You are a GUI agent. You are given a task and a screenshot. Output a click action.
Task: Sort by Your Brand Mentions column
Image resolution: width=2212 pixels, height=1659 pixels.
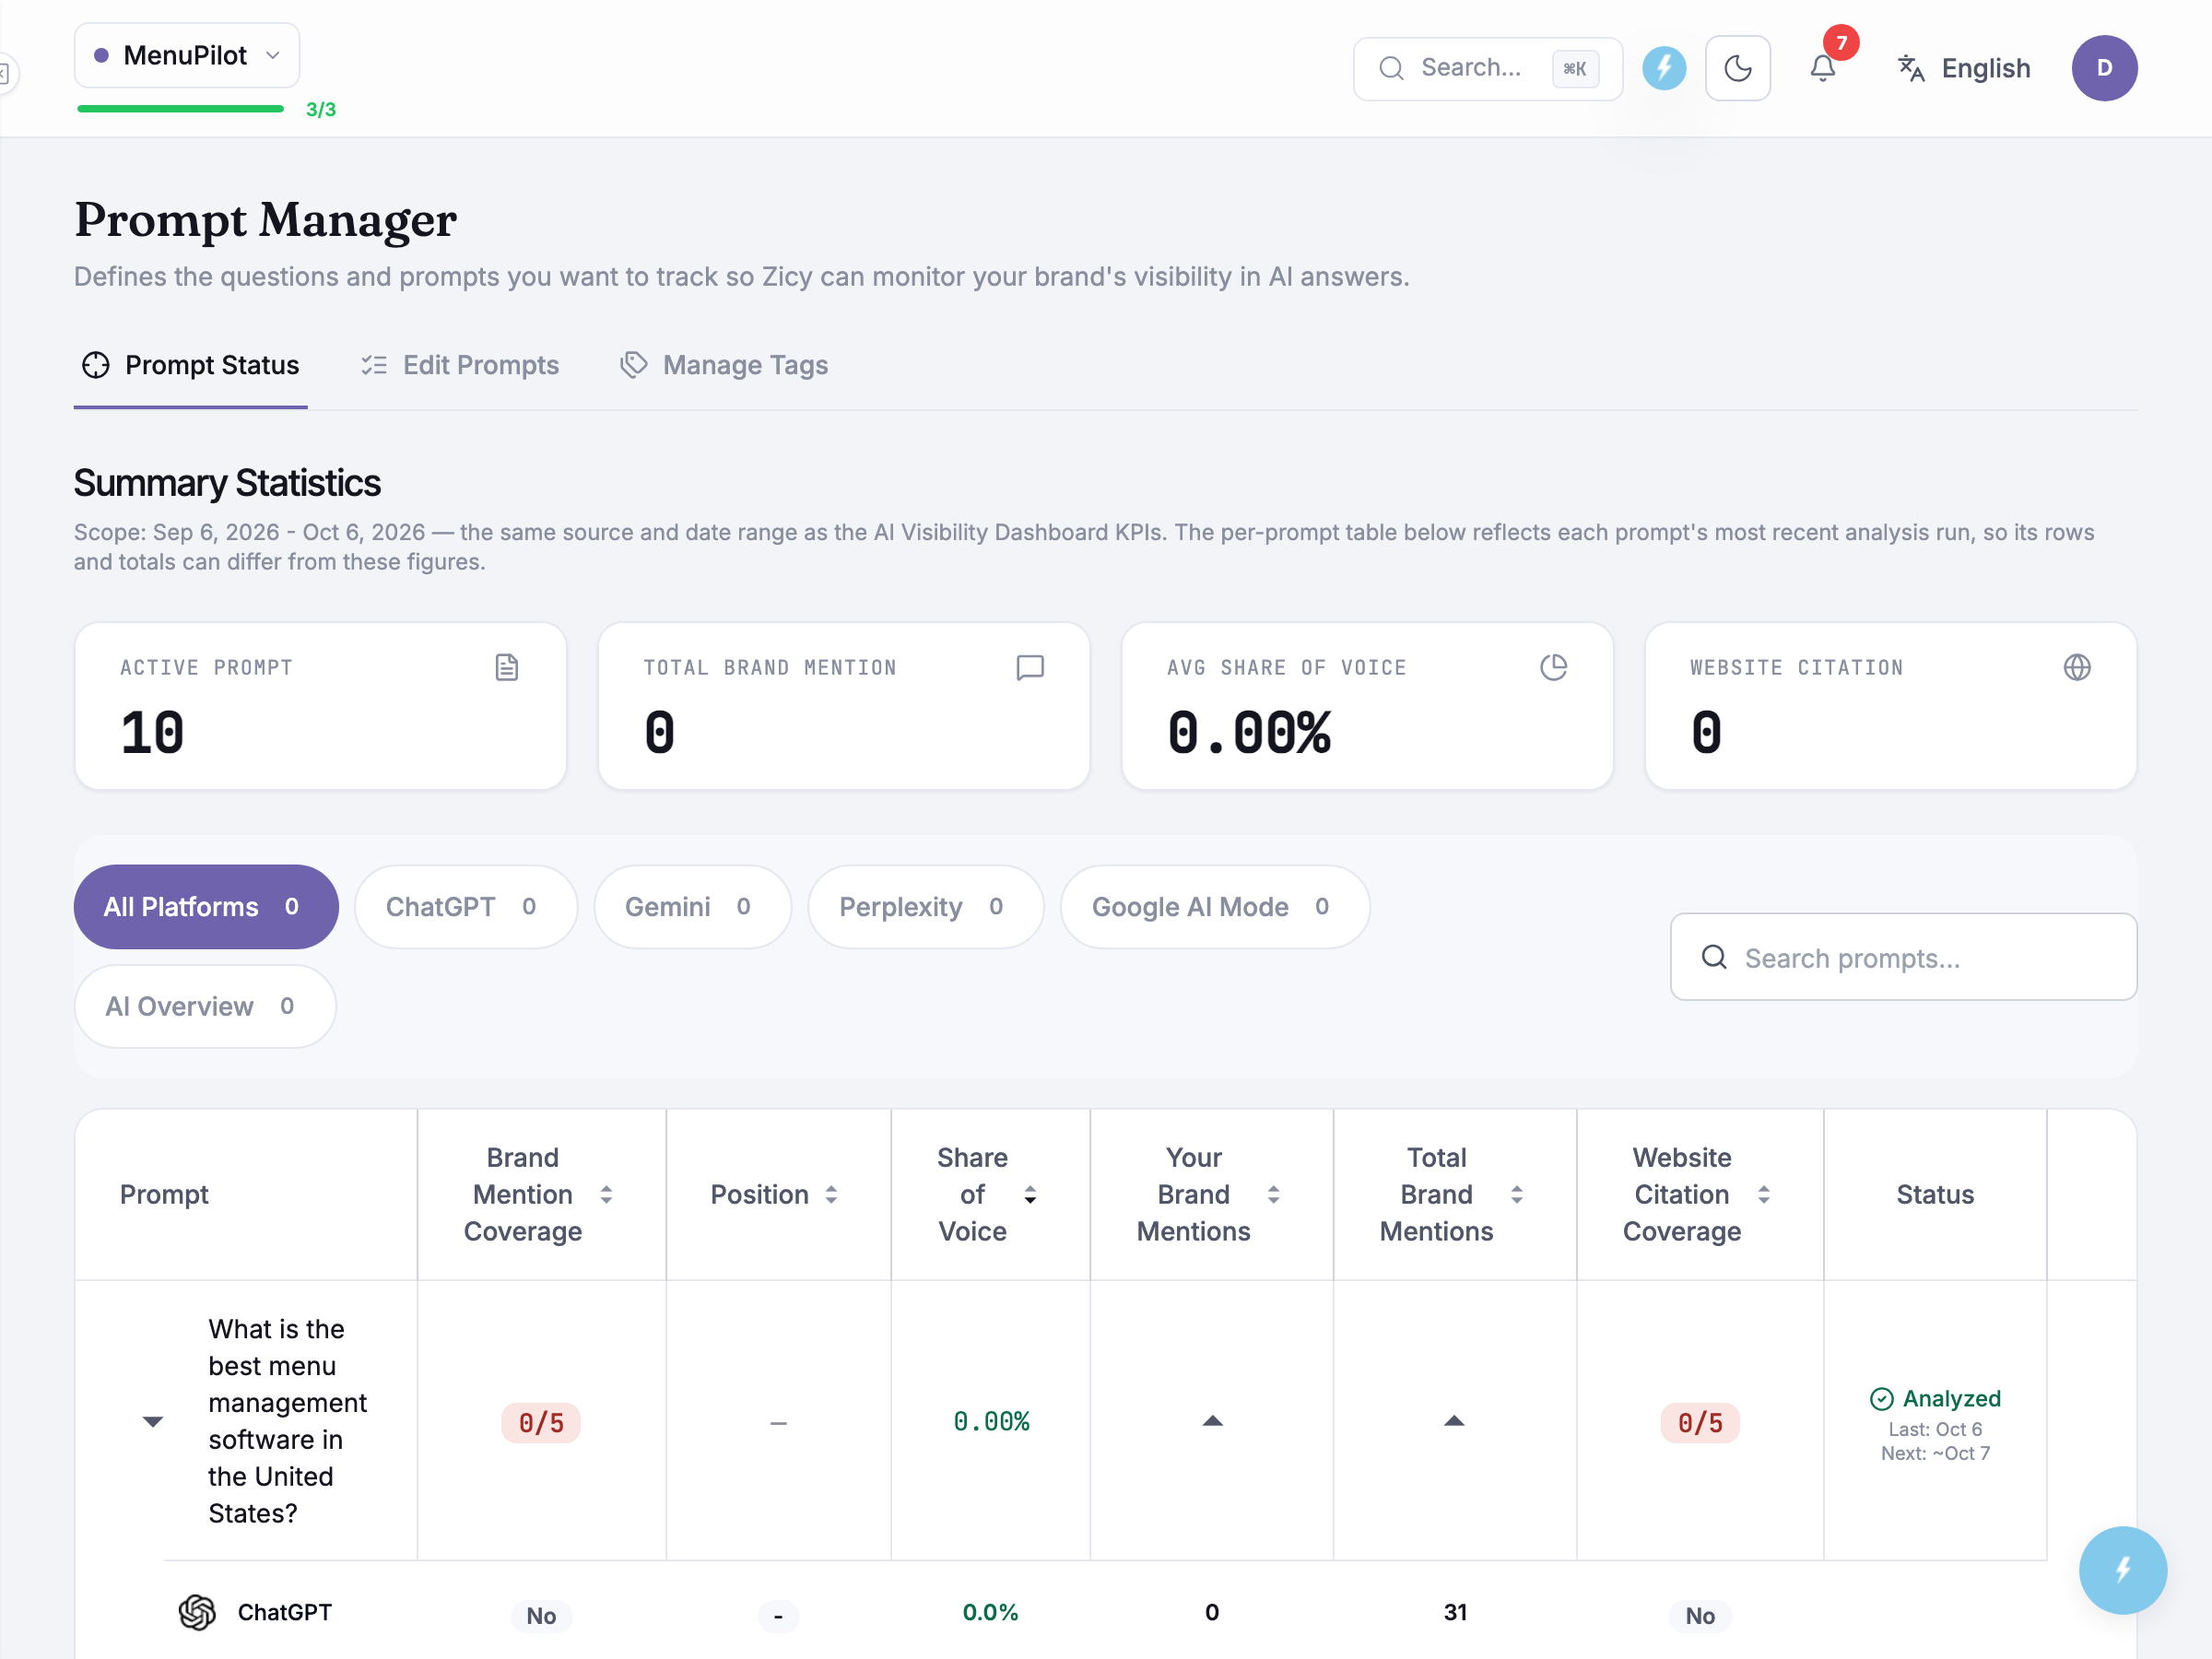pyautogui.click(x=1273, y=1194)
